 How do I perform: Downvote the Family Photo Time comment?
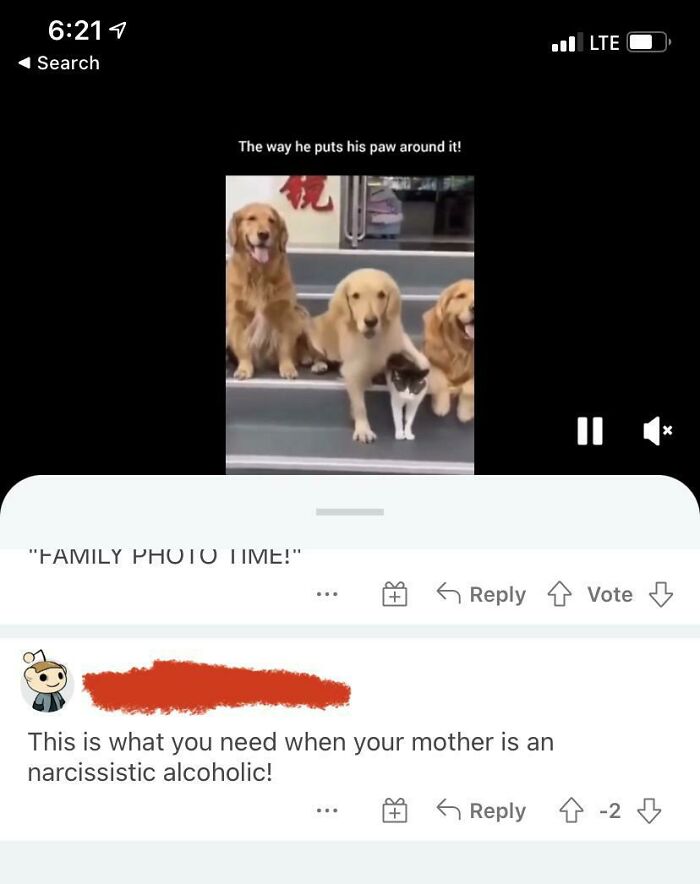[661, 594]
